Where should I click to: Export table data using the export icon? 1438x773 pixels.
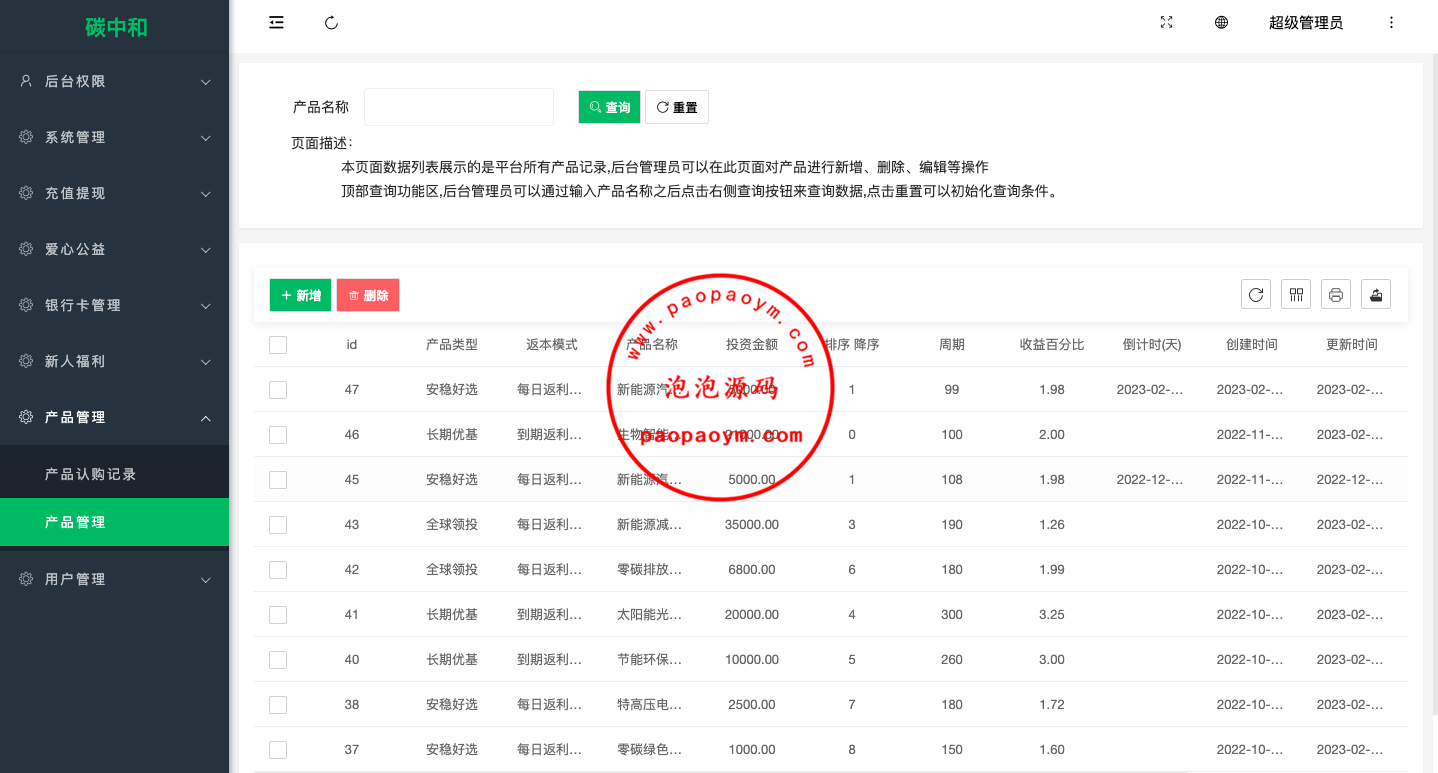pyautogui.click(x=1376, y=294)
